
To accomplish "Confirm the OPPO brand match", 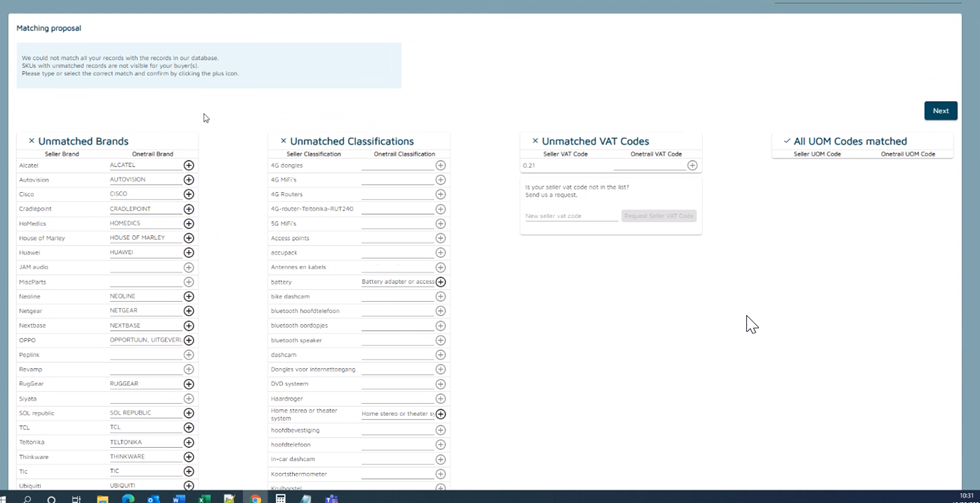I will (x=189, y=340).
